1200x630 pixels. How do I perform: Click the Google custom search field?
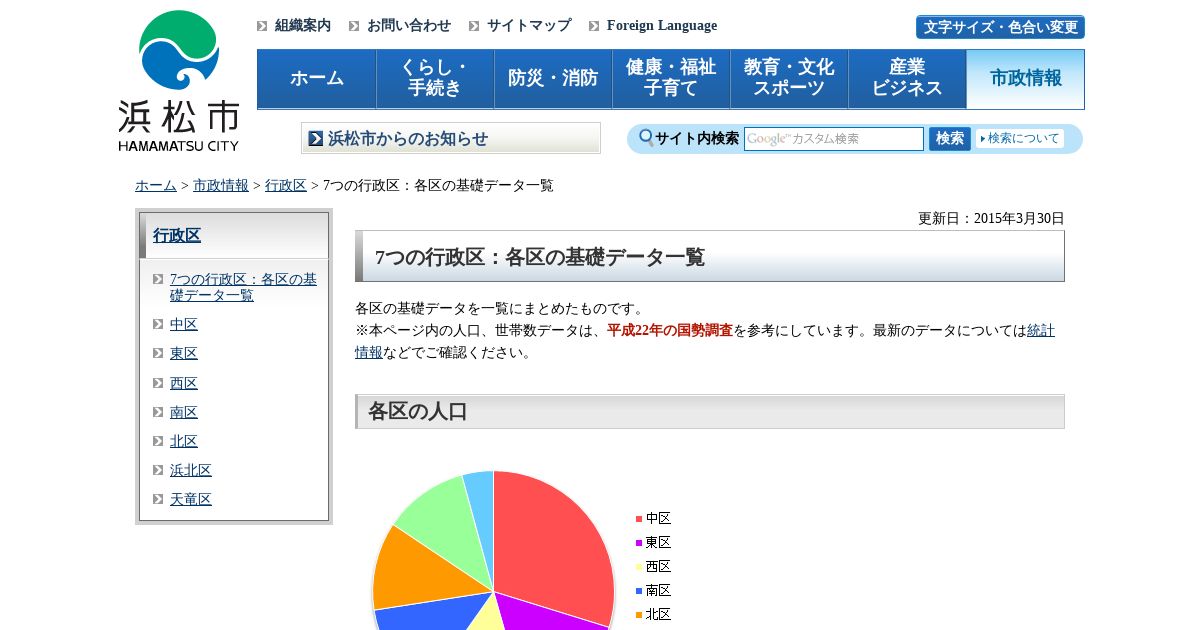pyautogui.click(x=834, y=139)
